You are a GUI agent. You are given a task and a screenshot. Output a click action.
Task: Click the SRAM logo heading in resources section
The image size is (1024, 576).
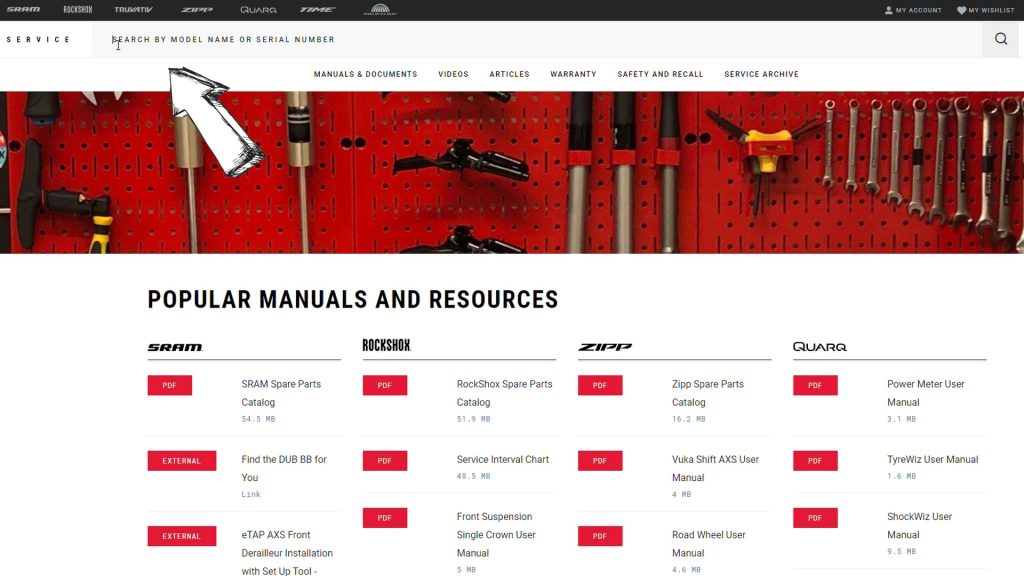tap(175, 347)
